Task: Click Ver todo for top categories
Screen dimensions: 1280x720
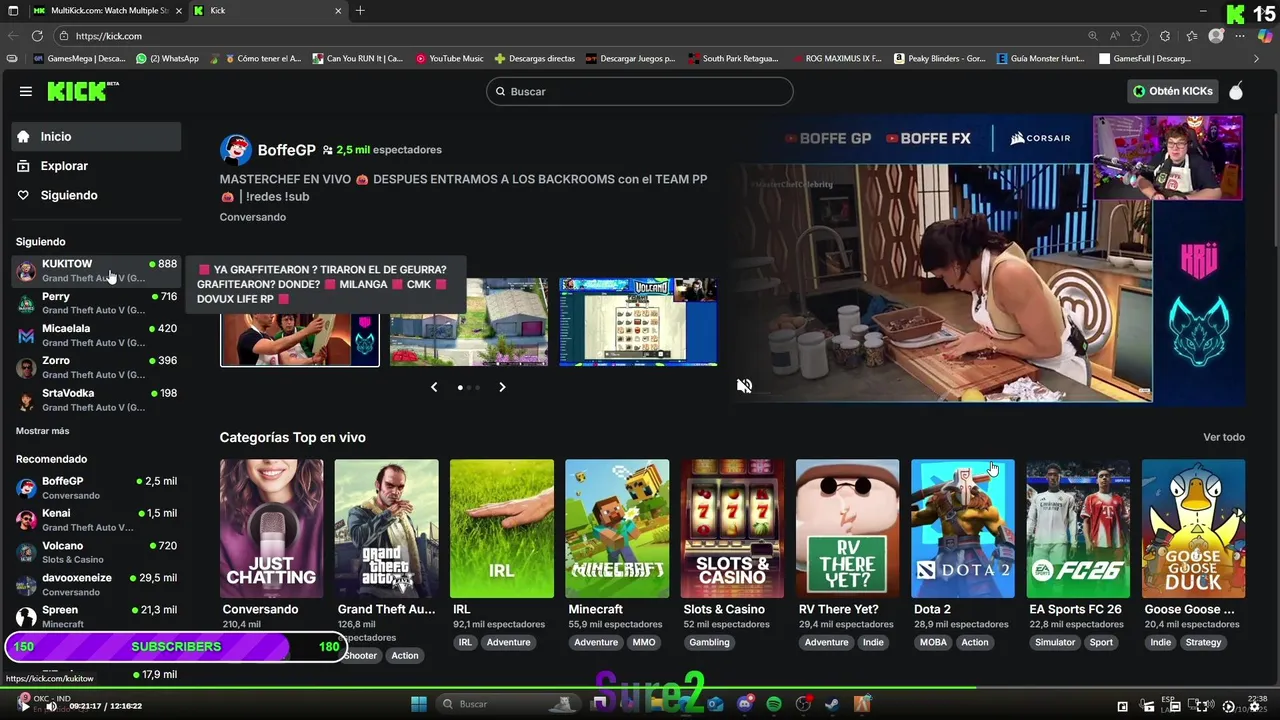Action: pos(1224,437)
